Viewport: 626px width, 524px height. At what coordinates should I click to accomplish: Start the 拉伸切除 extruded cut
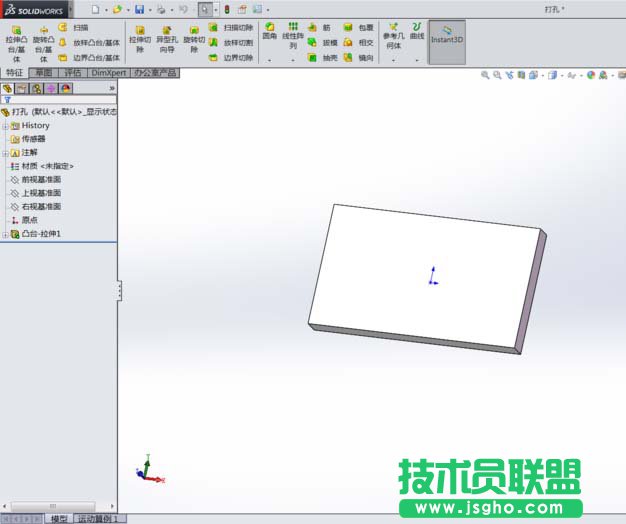[x=140, y=39]
